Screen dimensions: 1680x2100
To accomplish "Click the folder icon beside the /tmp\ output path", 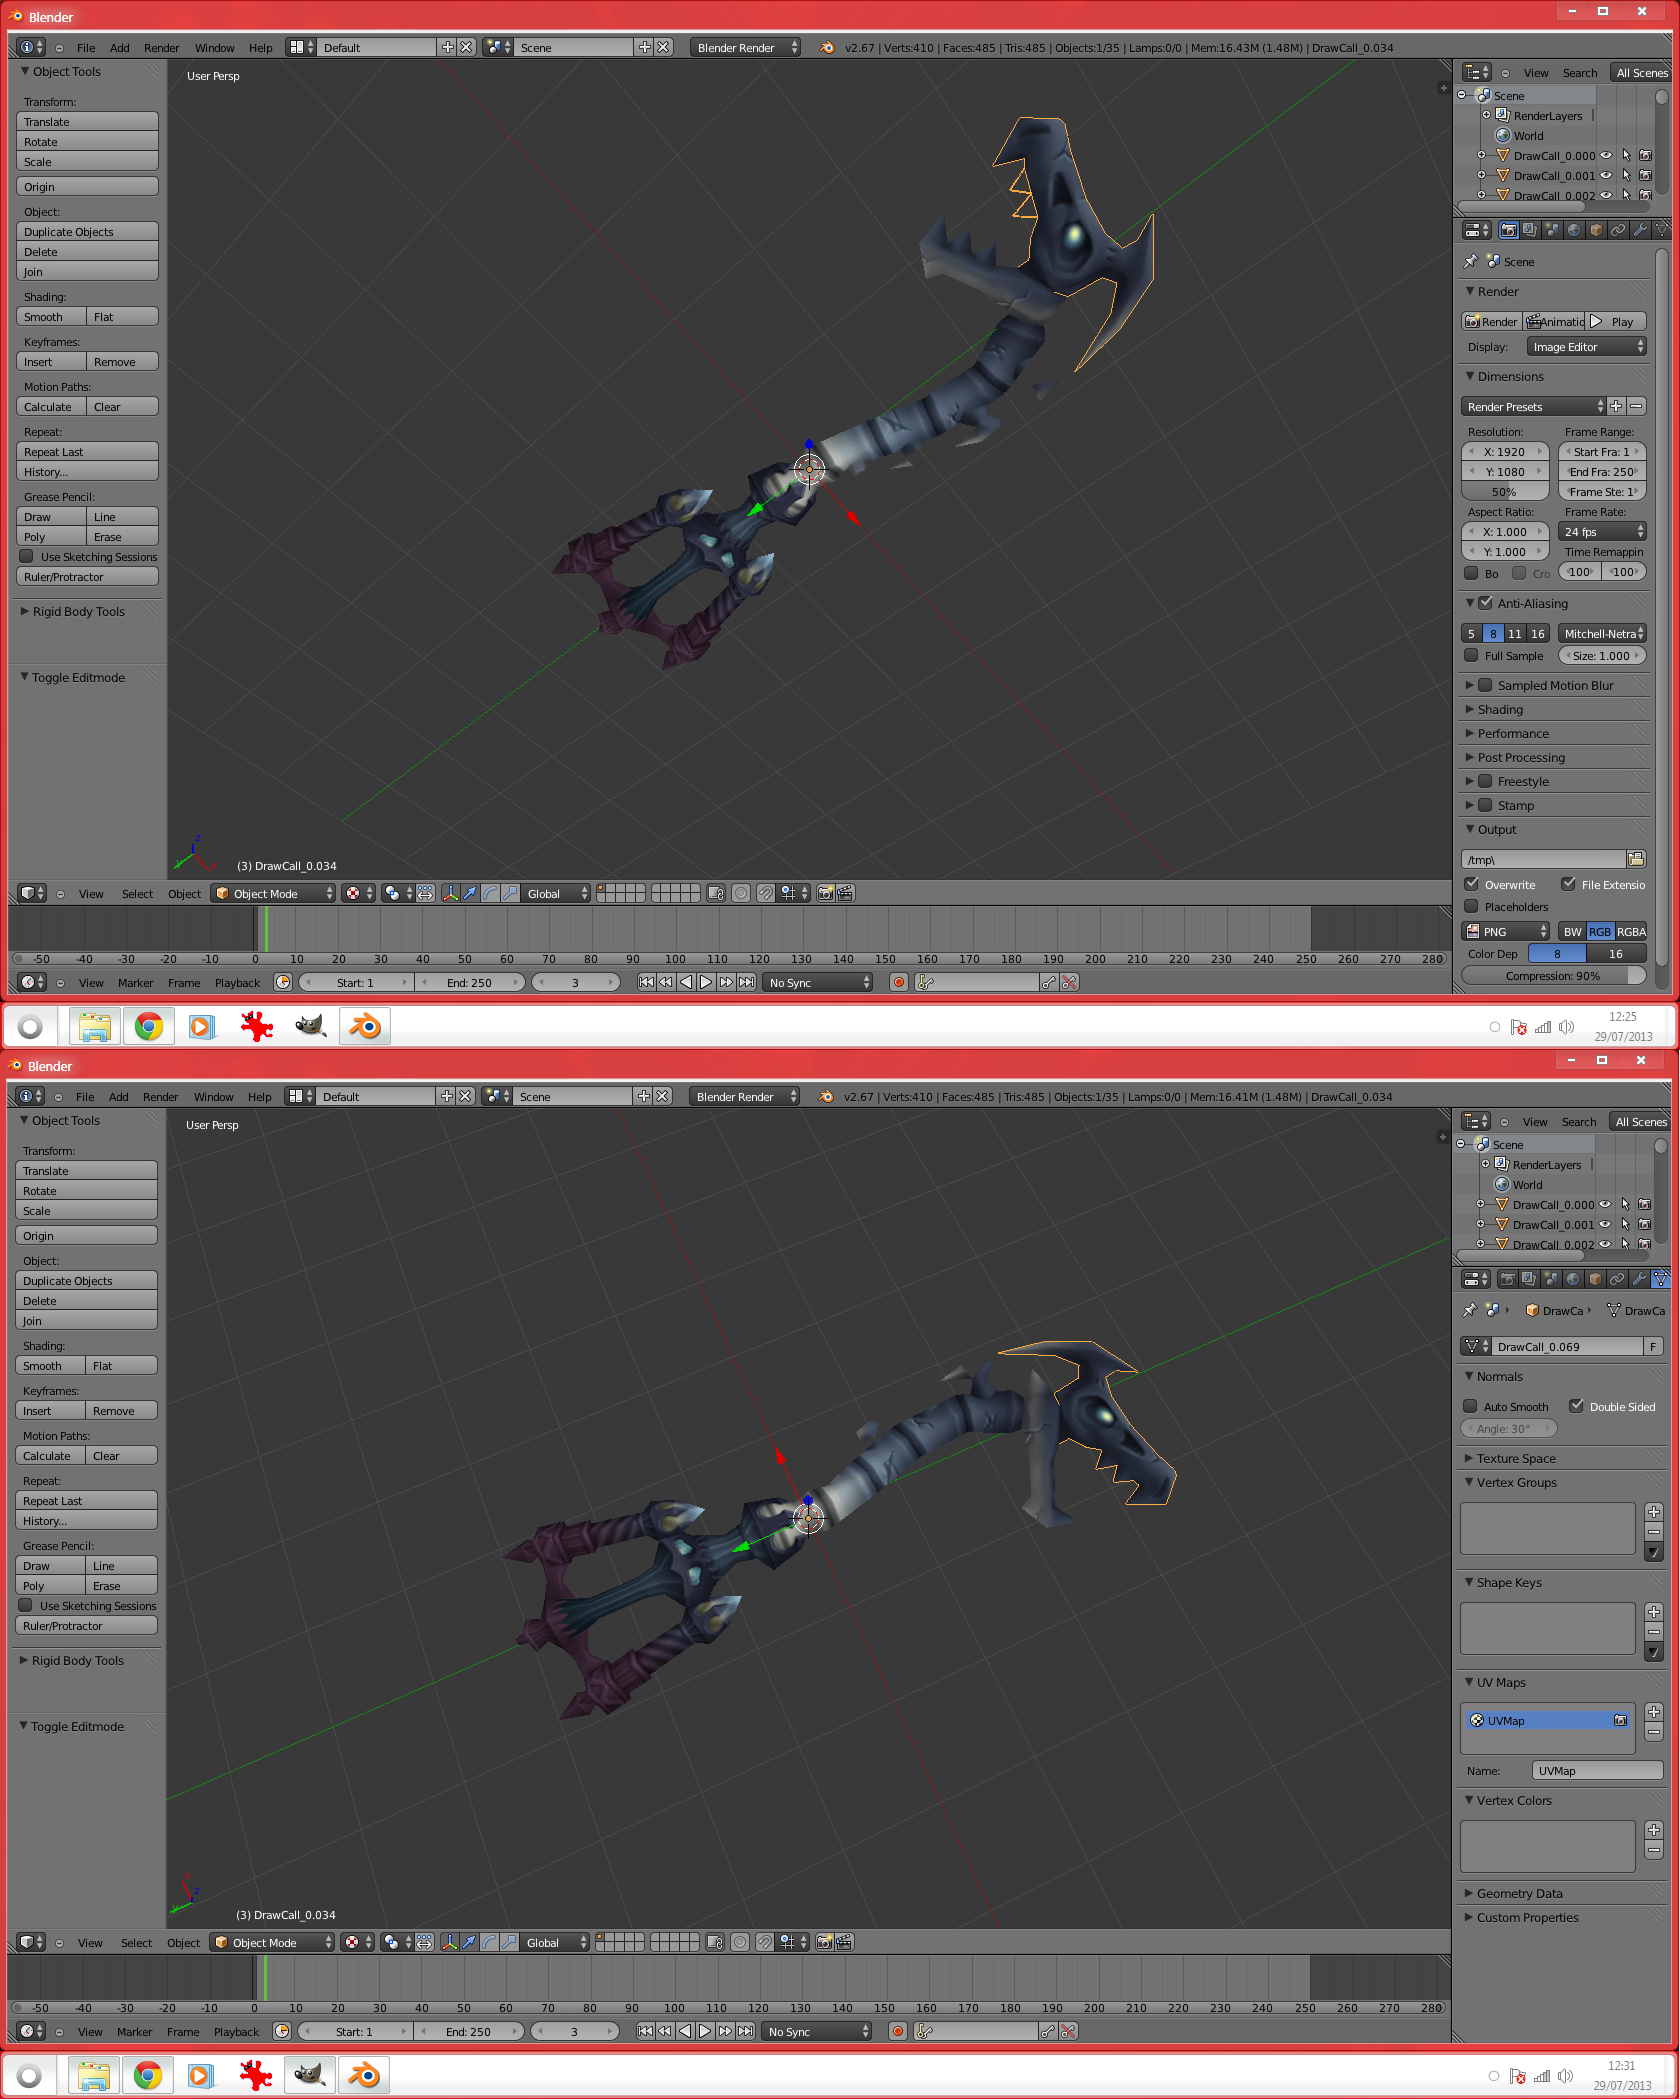I will point(1636,859).
